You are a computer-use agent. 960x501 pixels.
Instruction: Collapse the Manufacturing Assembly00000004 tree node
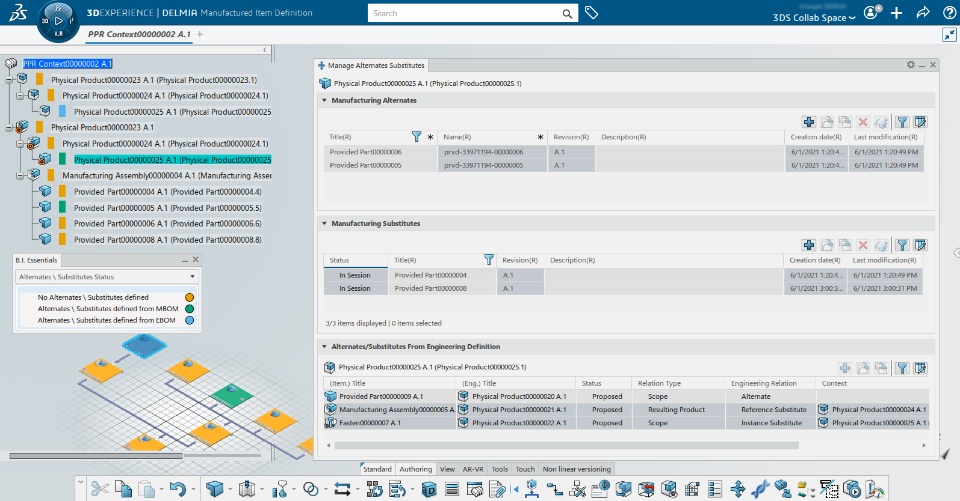tap(20, 175)
